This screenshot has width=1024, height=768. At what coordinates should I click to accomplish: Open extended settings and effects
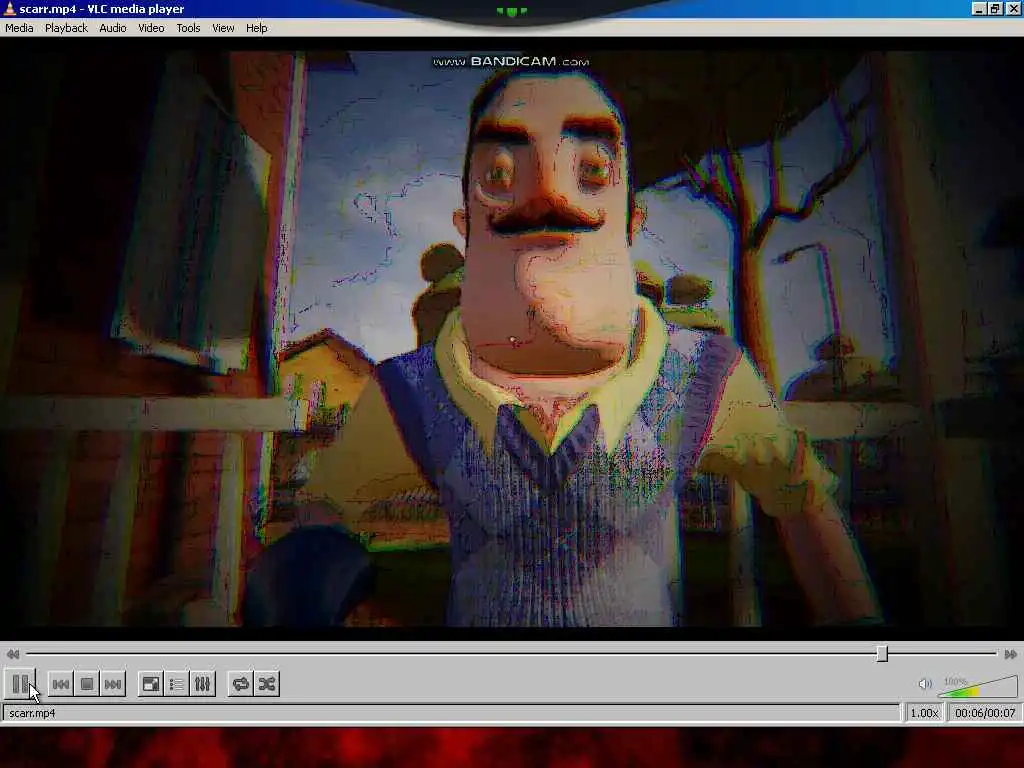[x=202, y=684]
